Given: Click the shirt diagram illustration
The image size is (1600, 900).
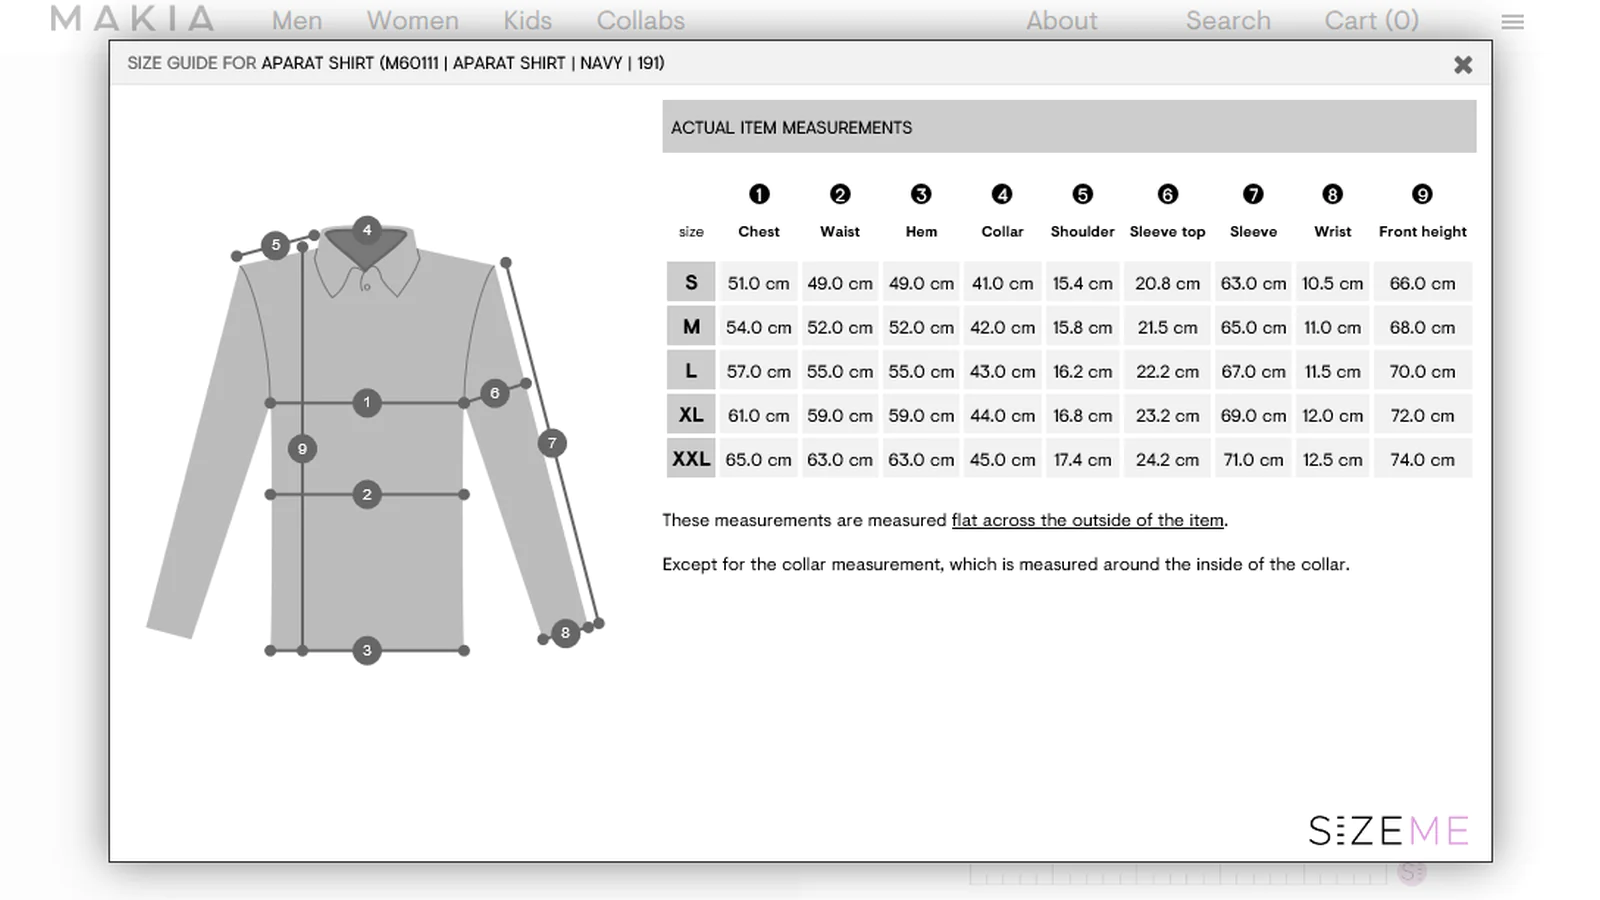Looking at the screenshot, I should [x=375, y=440].
